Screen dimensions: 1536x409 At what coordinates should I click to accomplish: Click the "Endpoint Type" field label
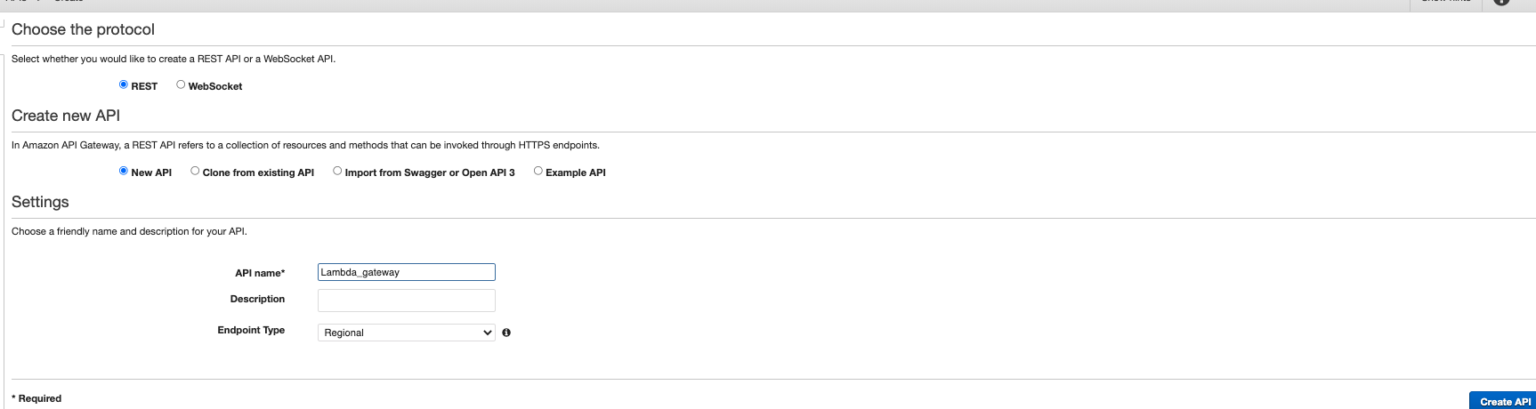coord(251,330)
